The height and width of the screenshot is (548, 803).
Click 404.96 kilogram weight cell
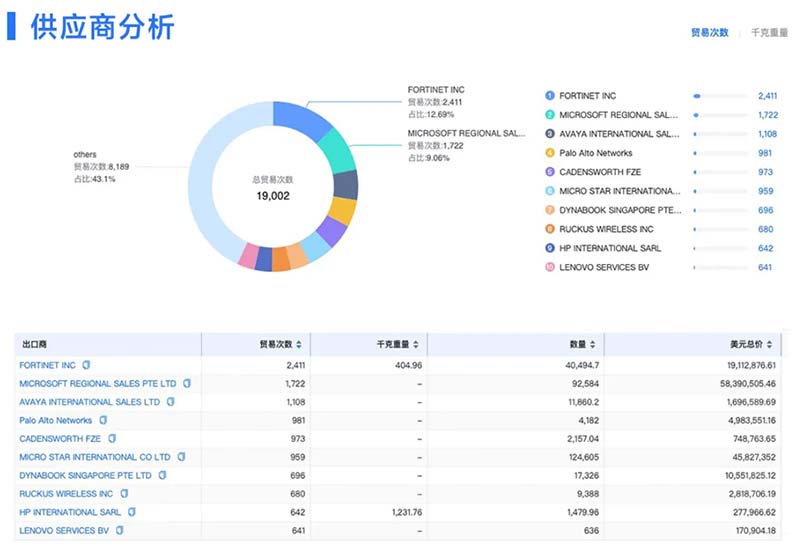(x=409, y=365)
